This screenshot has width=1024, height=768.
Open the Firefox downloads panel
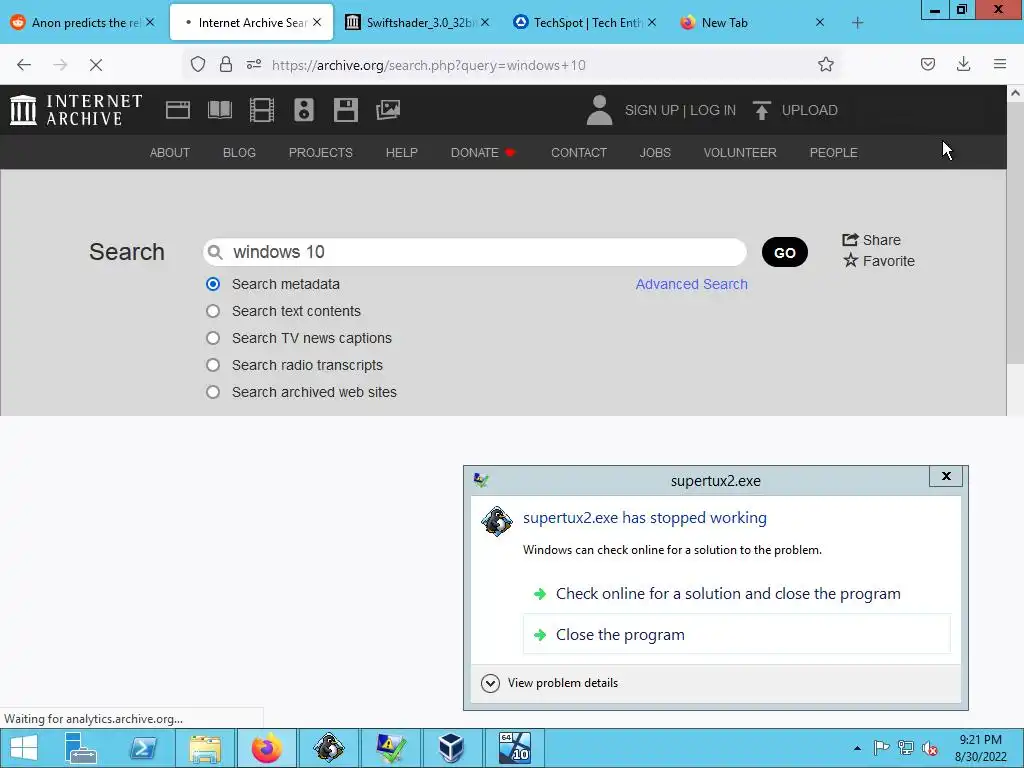[963, 65]
